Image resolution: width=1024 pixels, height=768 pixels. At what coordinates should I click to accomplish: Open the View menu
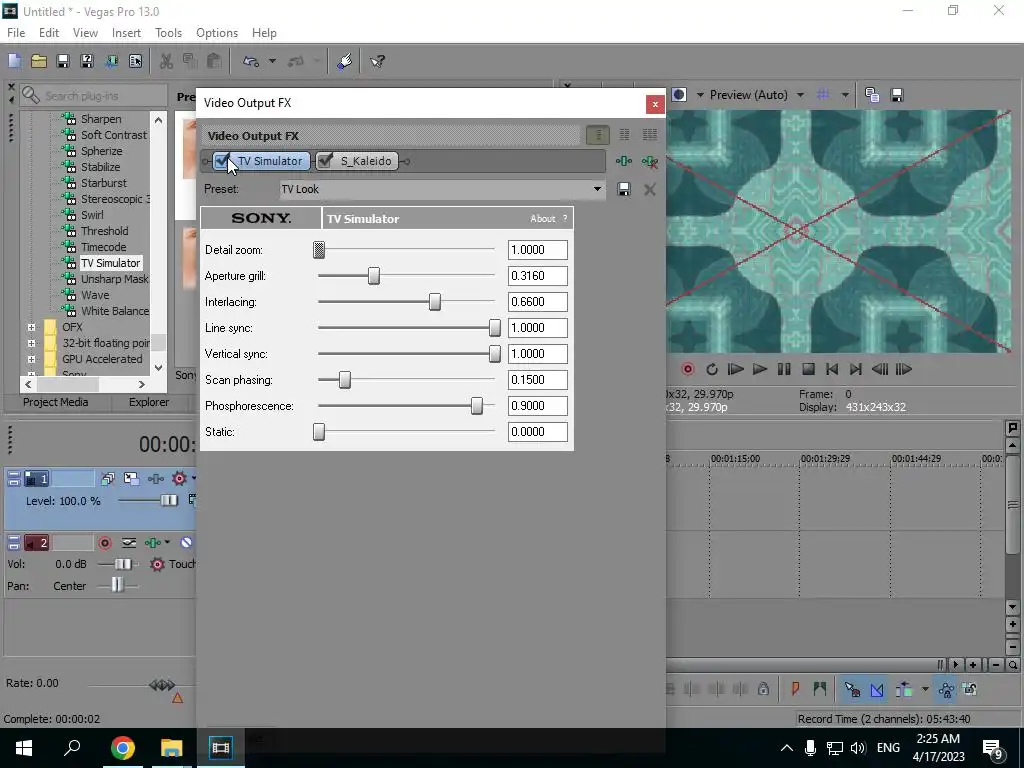click(86, 33)
